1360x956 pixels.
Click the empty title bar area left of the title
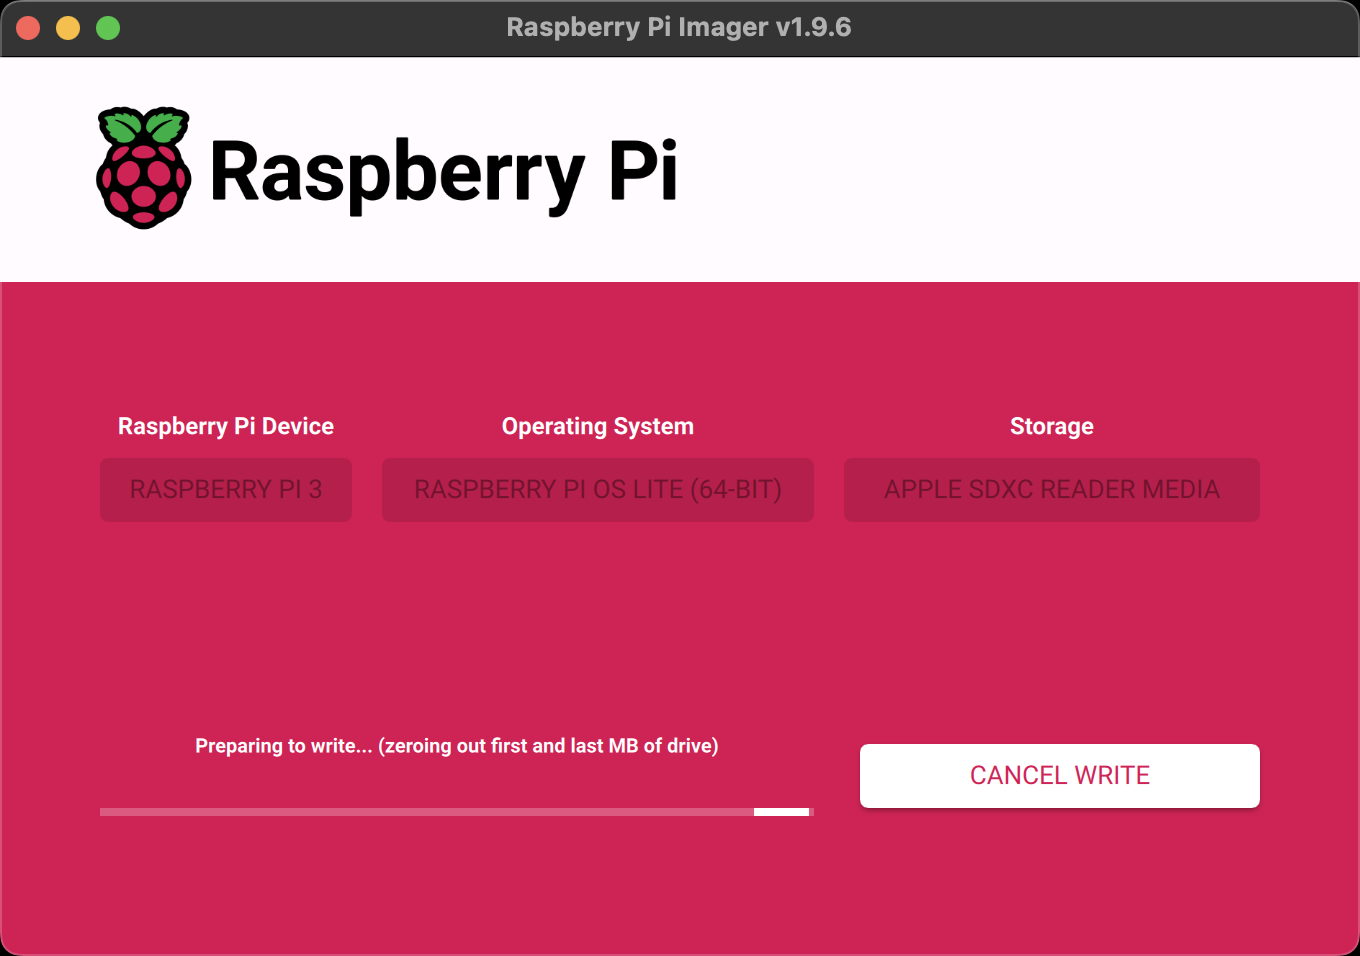300,28
